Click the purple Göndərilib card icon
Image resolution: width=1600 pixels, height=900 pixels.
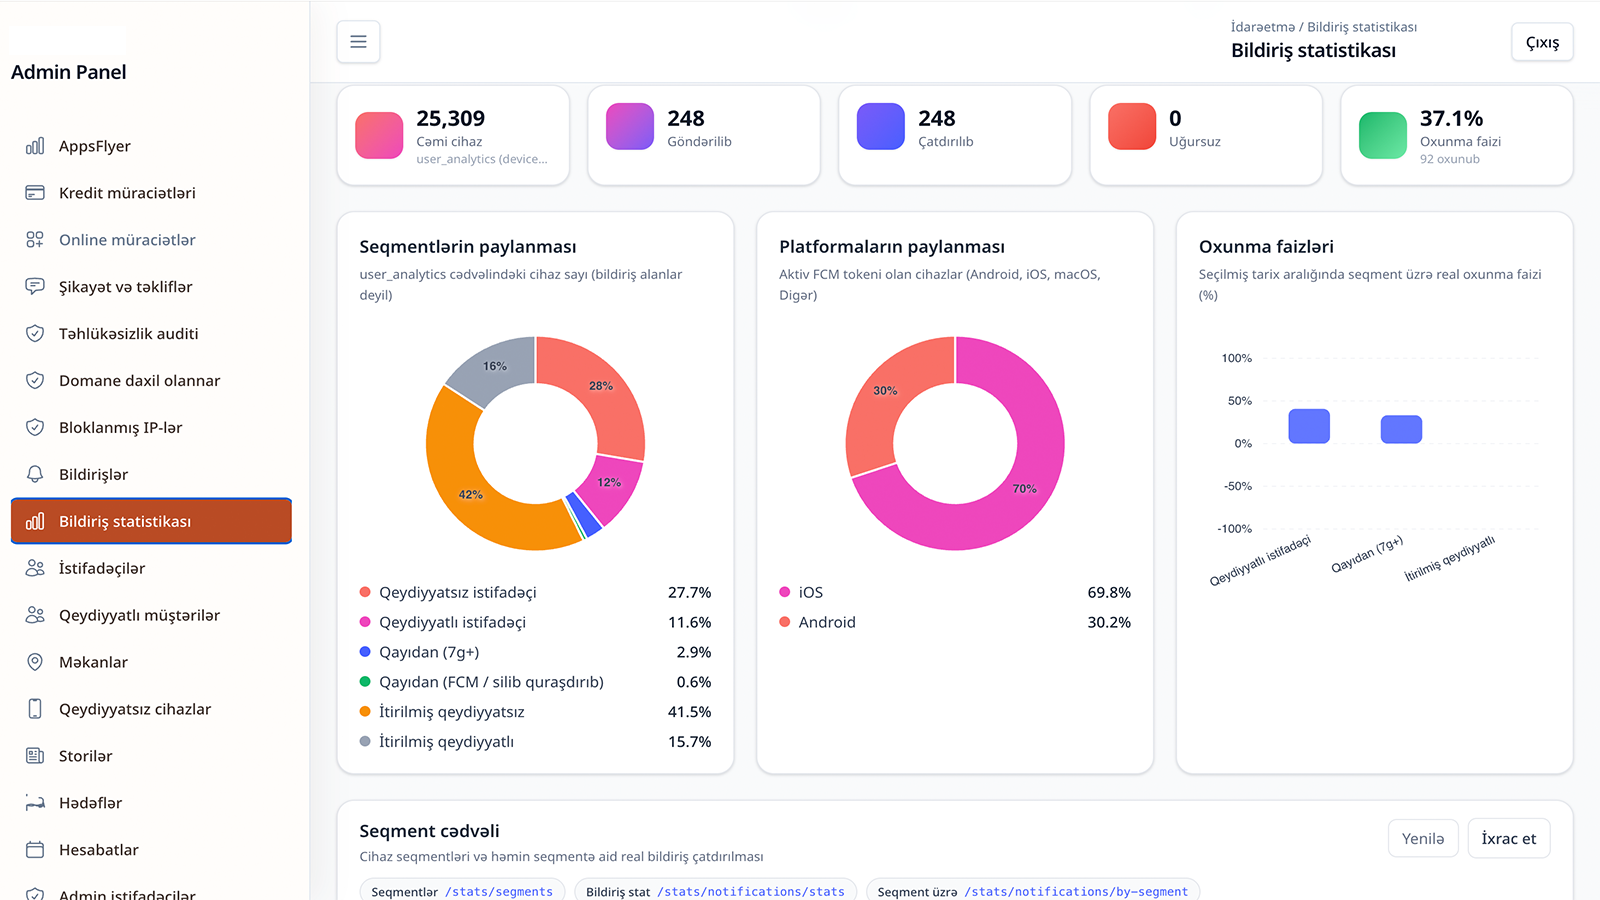click(630, 126)
